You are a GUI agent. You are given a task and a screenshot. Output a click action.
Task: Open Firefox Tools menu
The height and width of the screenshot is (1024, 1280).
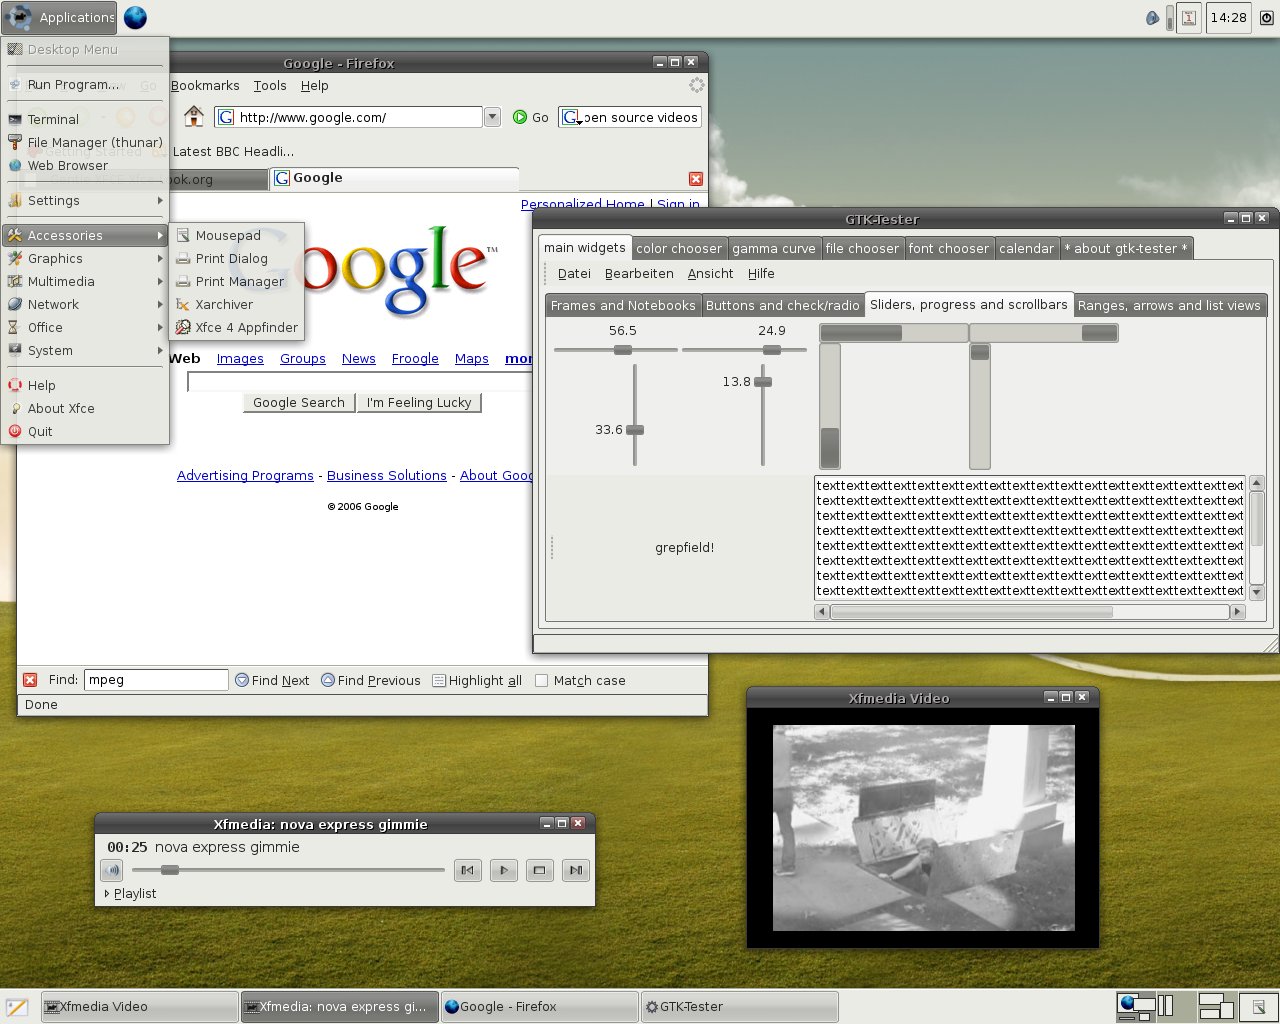[270, 86]
